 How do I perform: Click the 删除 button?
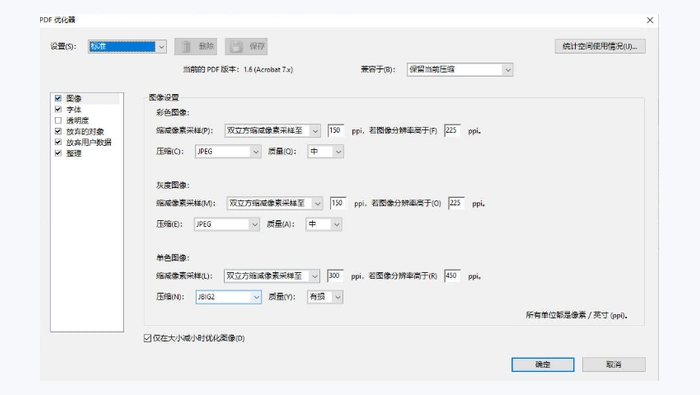[x=196, y=46]
